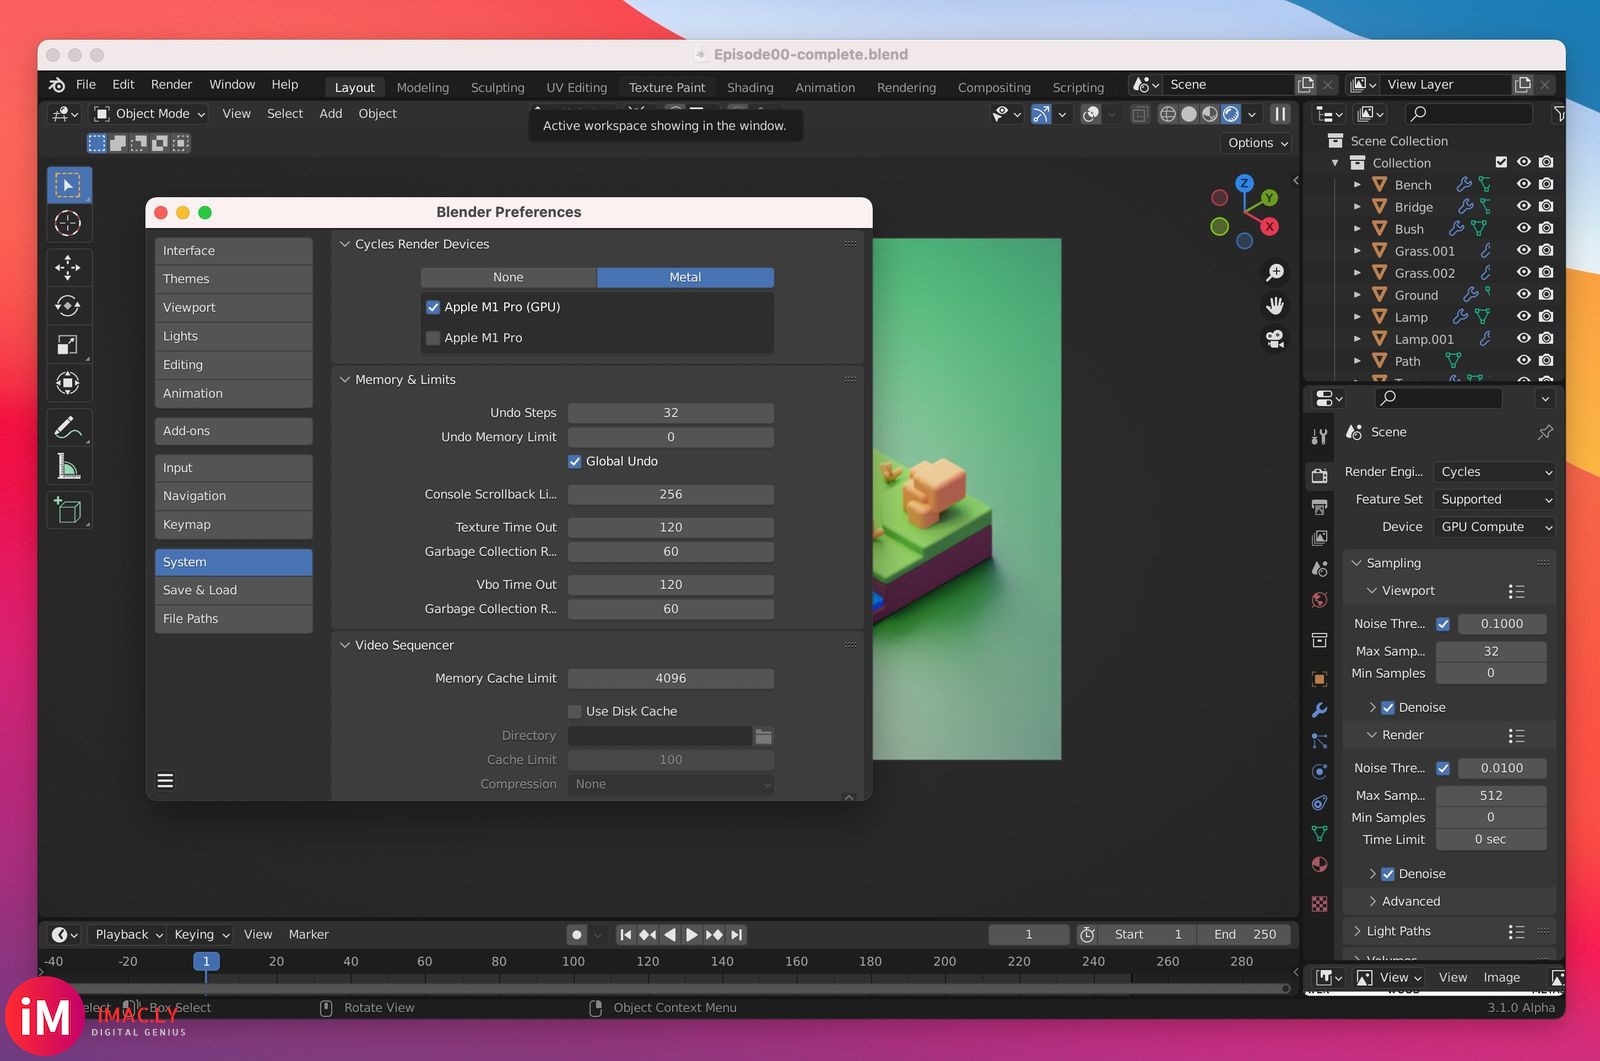Toggle the camera view icon in viewport
Image resolution: width=1600 pixels, height=1061 pixels.
[1275, 339]
